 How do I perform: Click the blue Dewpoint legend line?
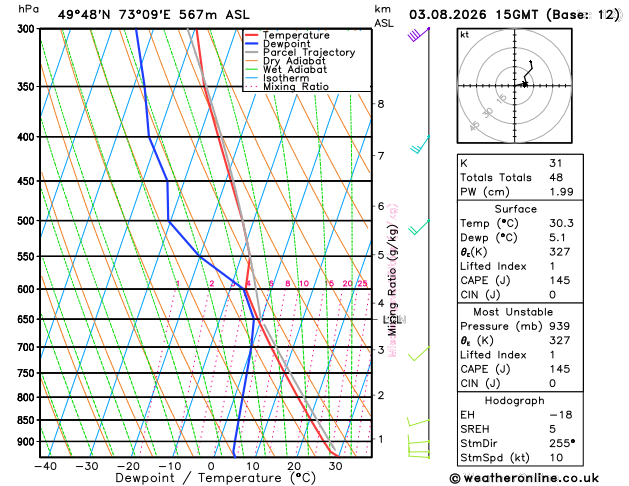pos(252,44)
